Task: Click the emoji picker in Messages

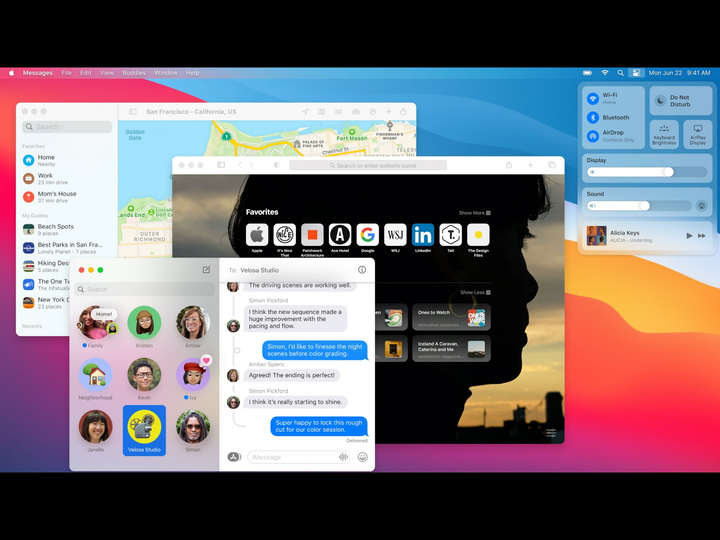Action: tap(362, 457)
